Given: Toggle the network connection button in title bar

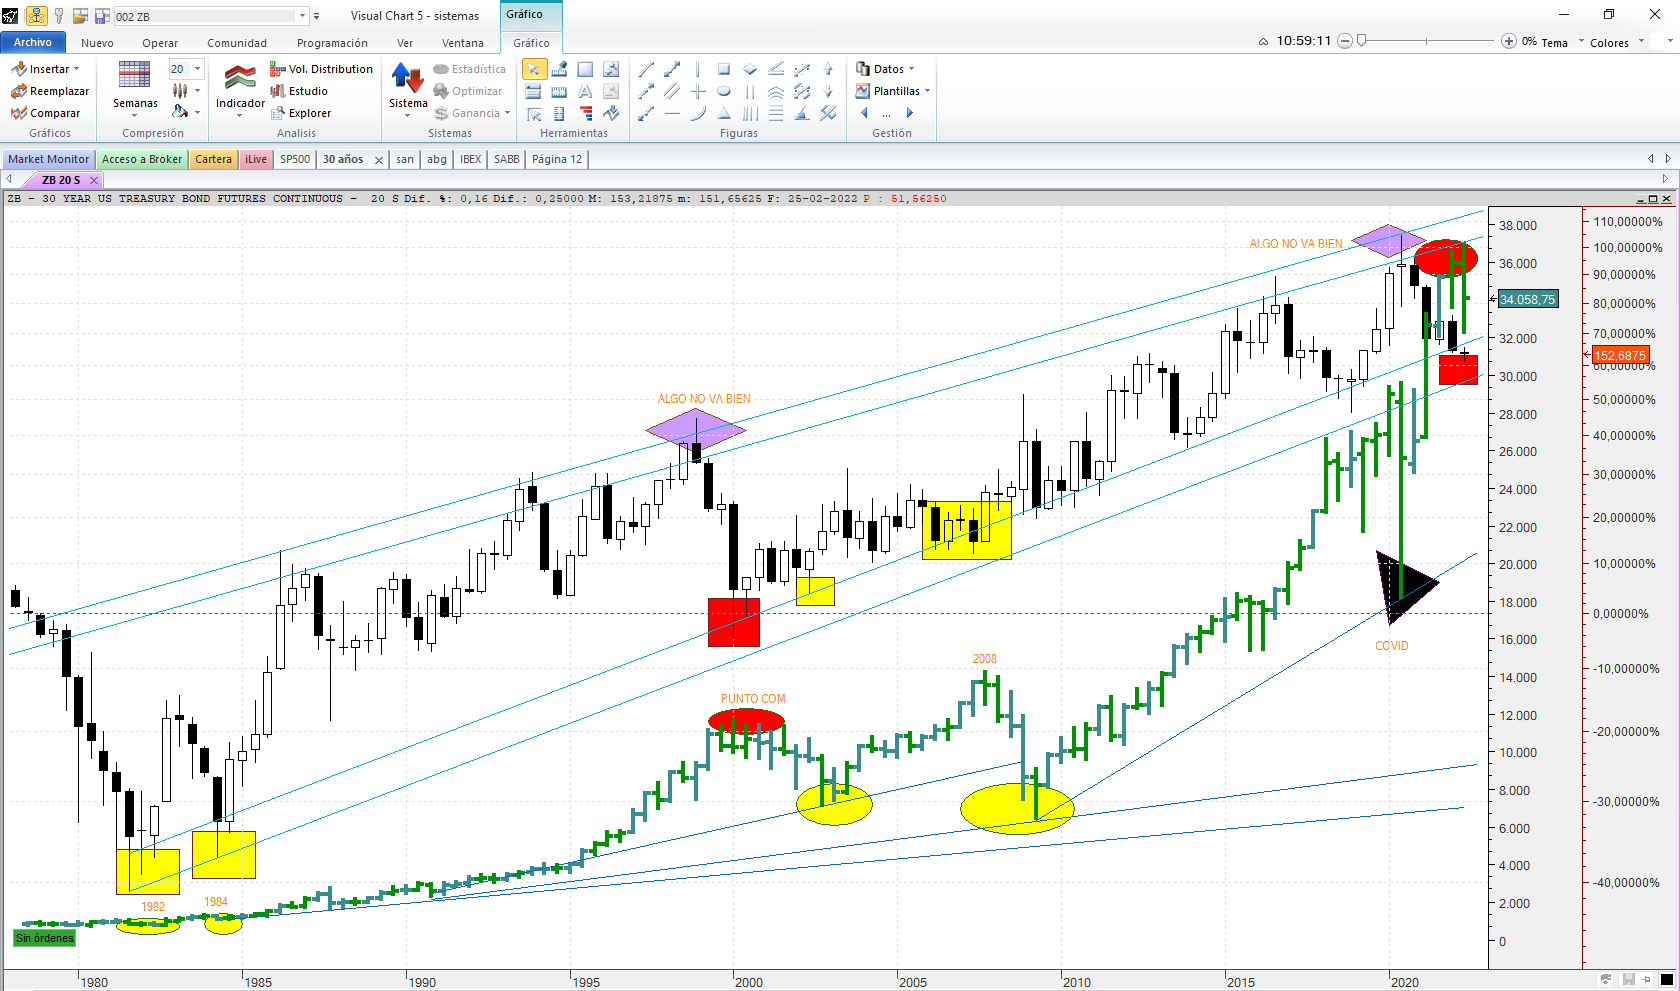Looking at the screenshot, I should (x=35, y=16).
